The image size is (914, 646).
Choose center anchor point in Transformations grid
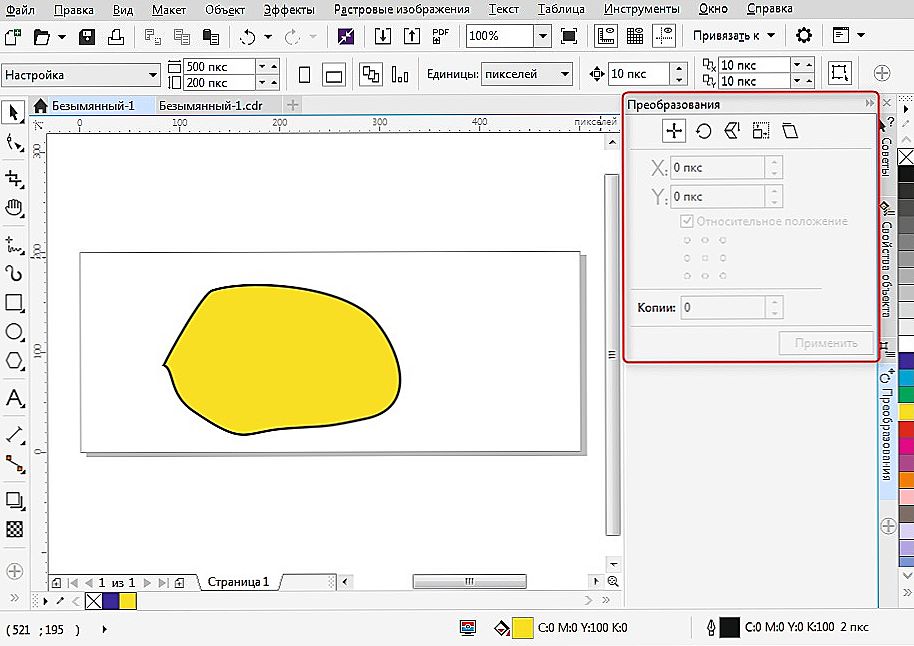[705, 258]
